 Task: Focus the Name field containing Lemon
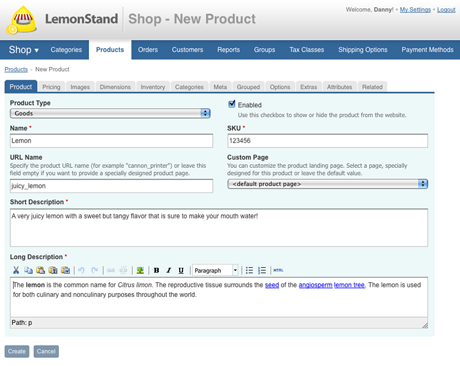[111, 141]
